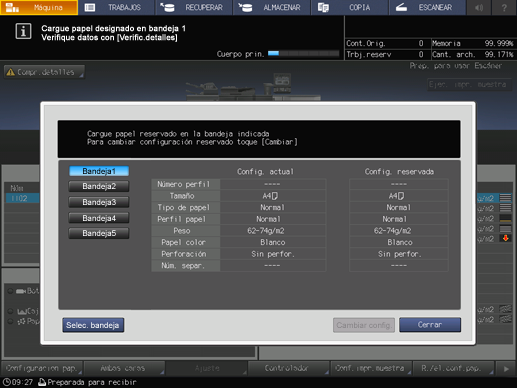Screen dimensions: 517x388
Task: Select Bandeja4 tray
Action: click(x=99, y=218)
